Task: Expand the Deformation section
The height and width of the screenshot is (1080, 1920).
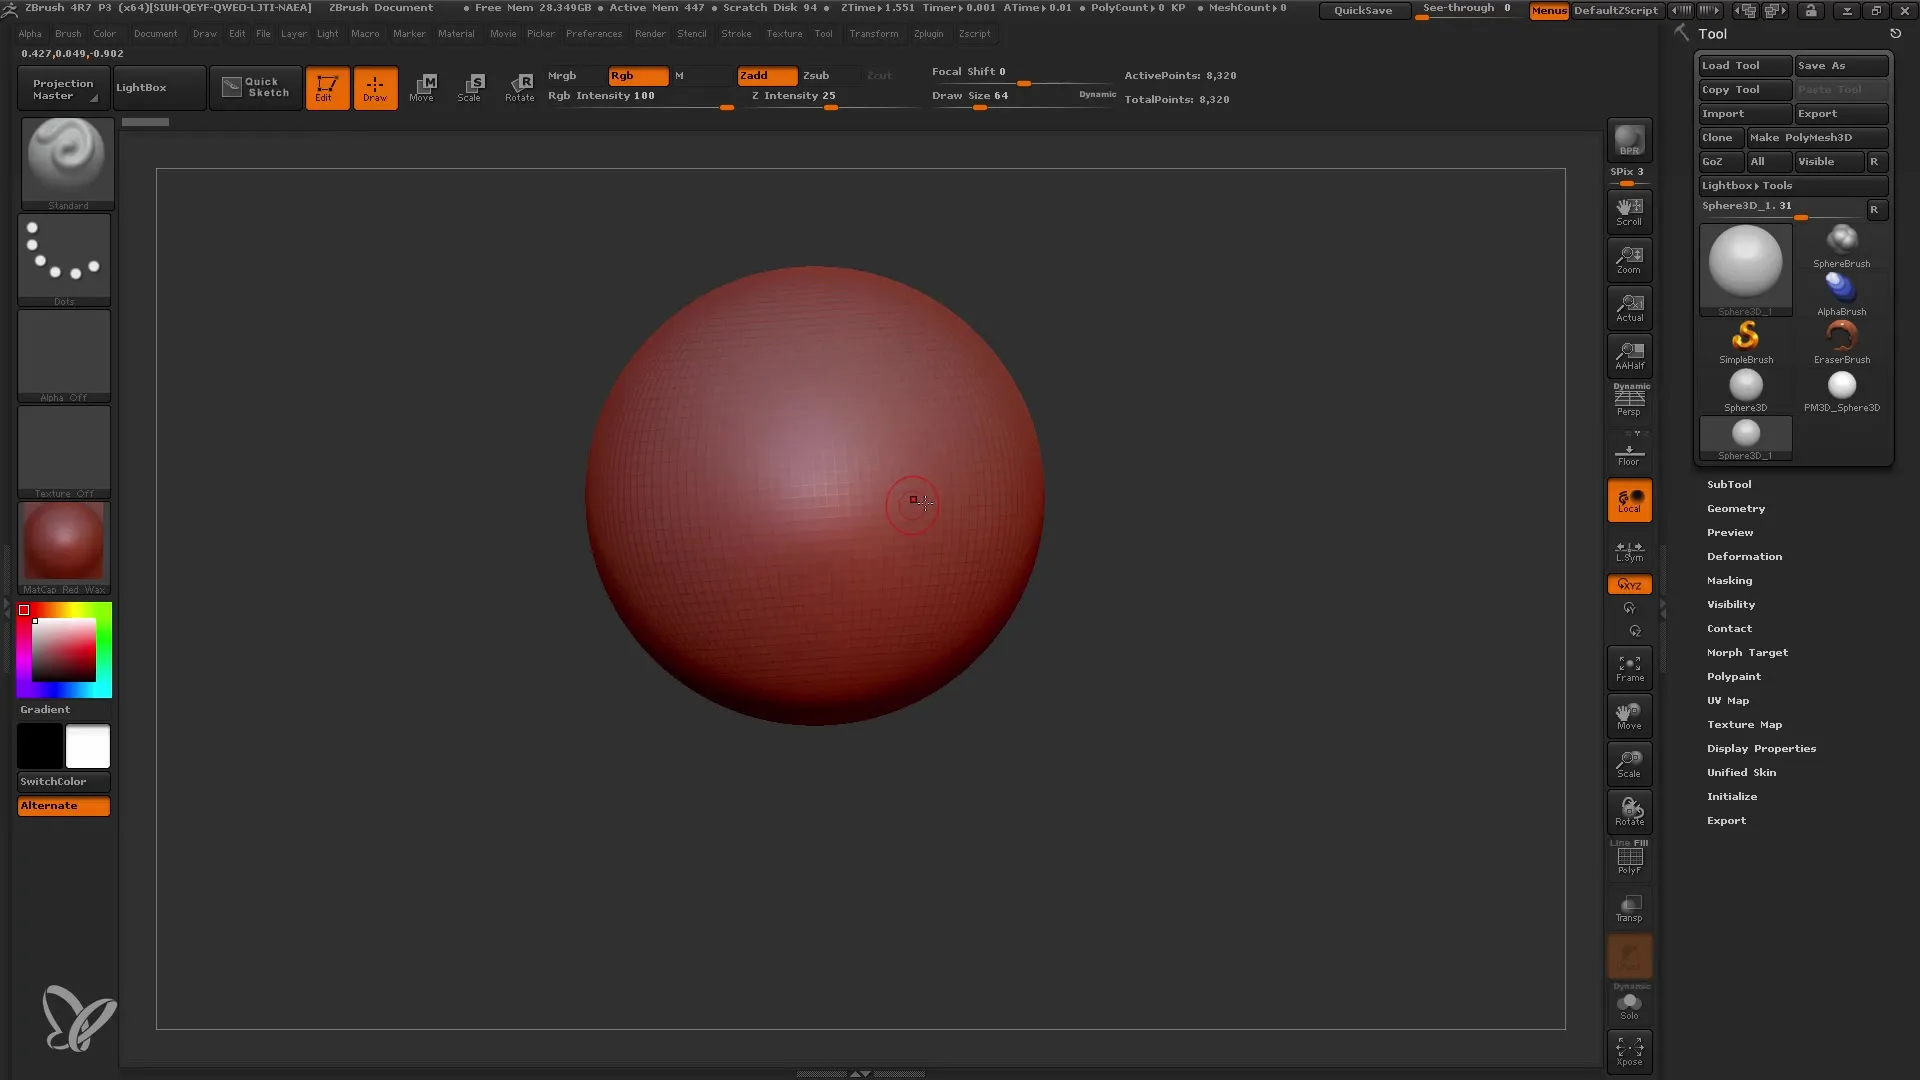Action: point(1744,556)
